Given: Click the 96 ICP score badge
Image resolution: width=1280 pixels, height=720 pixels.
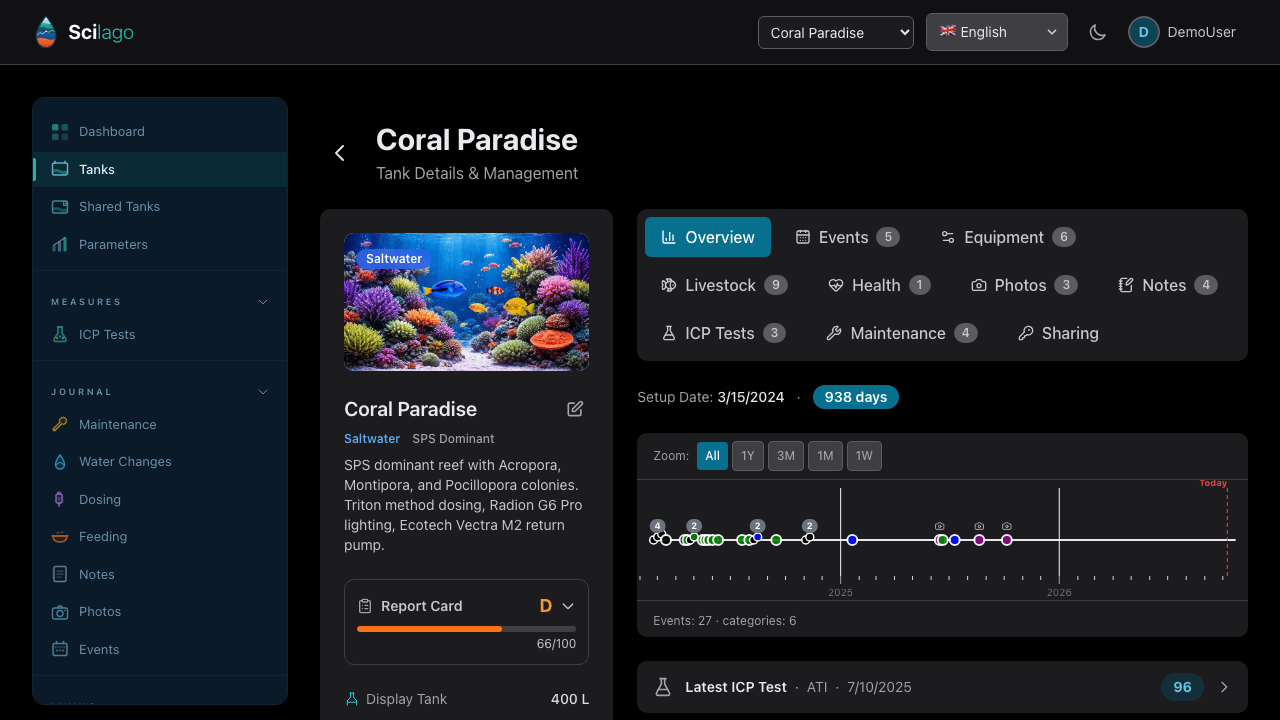Looking at the screenshot, I should [1182, 687].
